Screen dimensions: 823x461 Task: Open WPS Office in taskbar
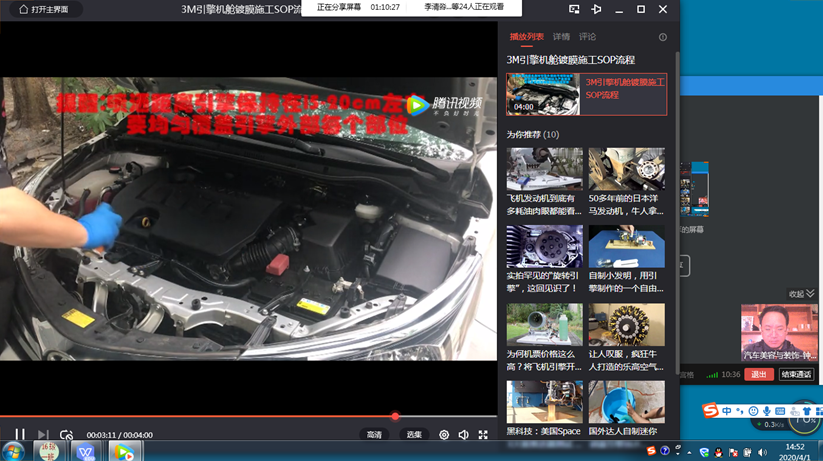tap(86, 452)
